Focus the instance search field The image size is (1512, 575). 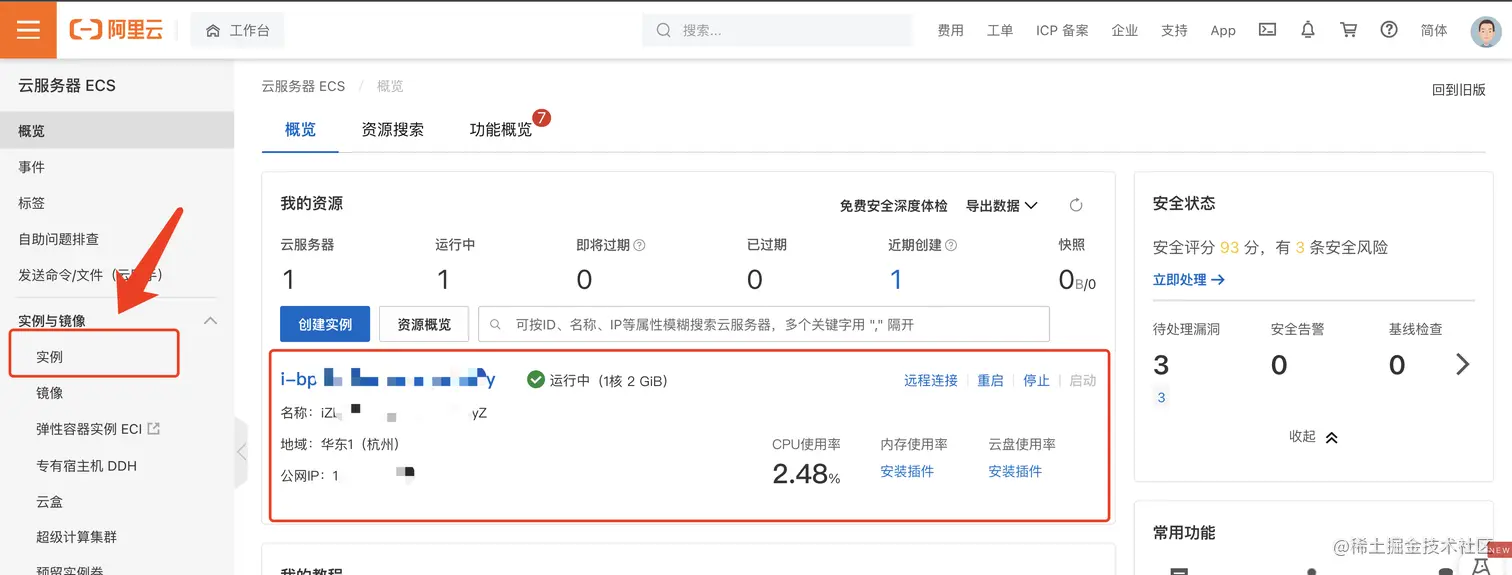[764, 324]
